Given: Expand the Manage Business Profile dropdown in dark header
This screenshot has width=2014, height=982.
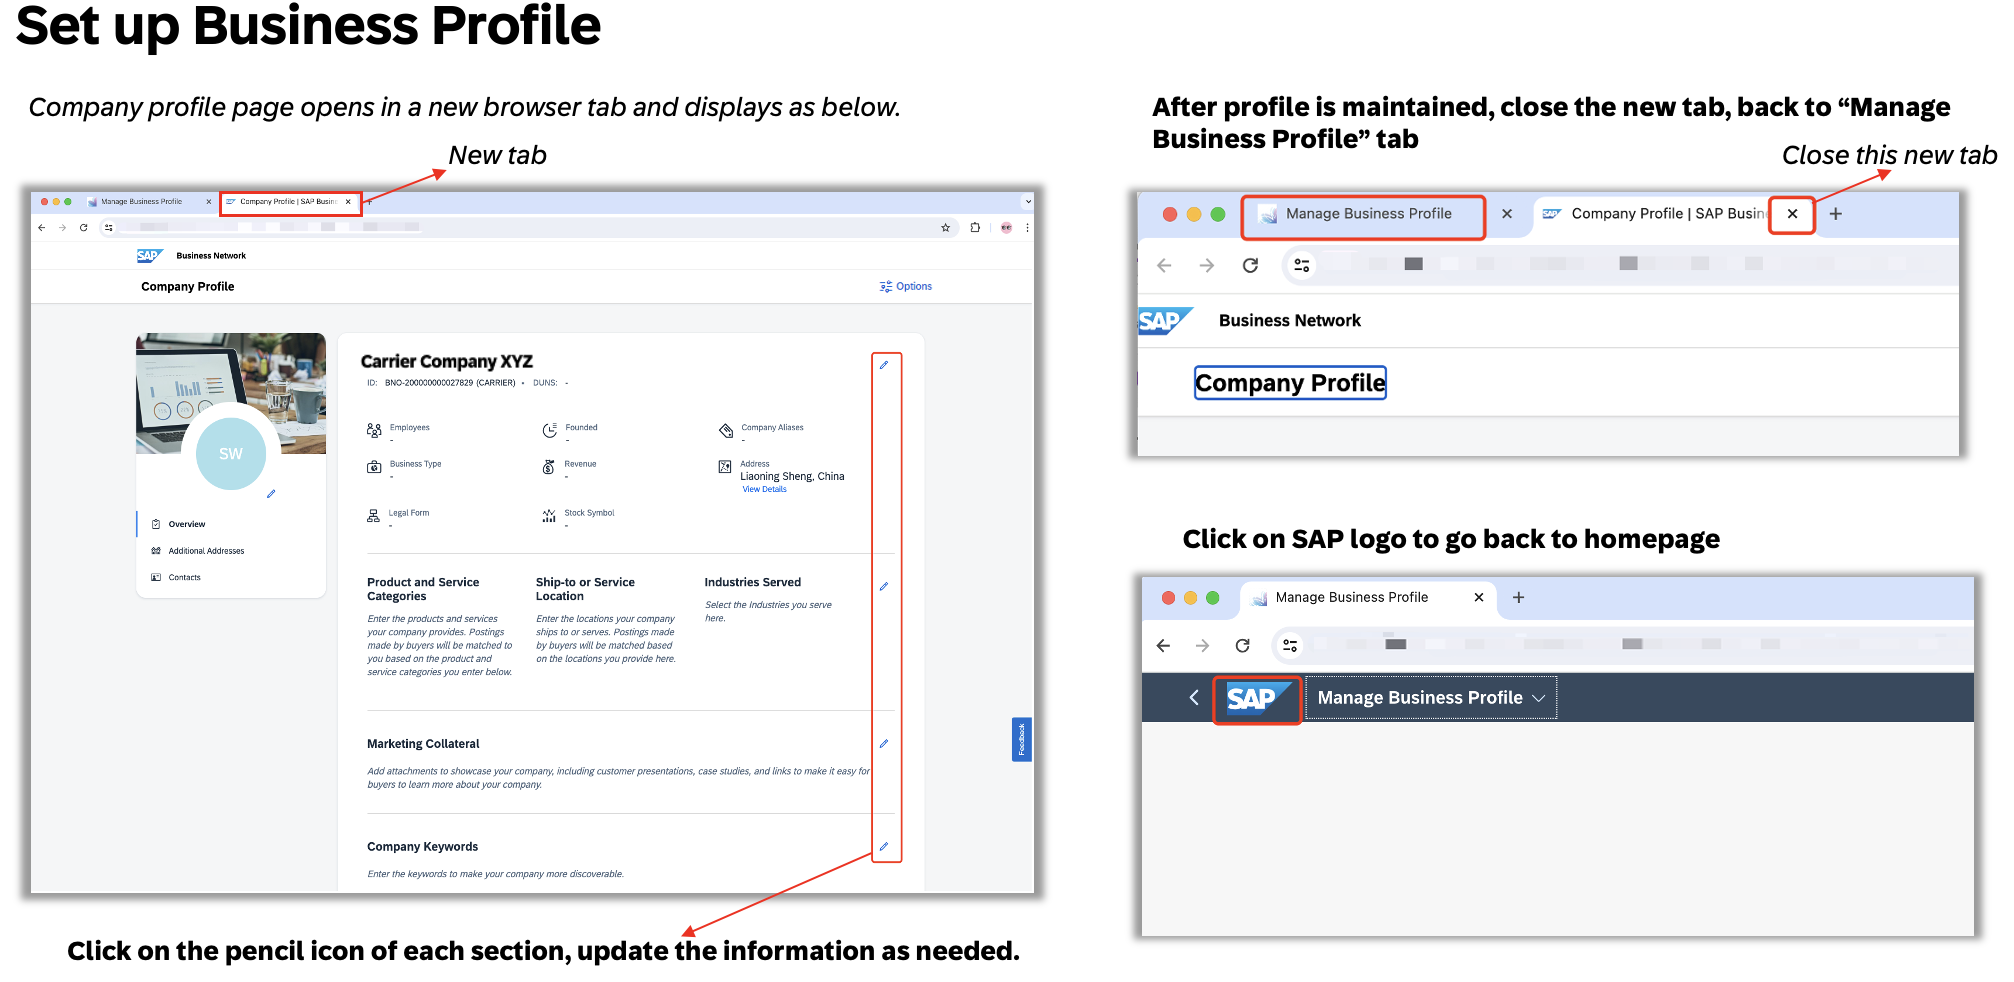Looking at the screenshot, I should pyautogui.click(x=1539, y=698).
